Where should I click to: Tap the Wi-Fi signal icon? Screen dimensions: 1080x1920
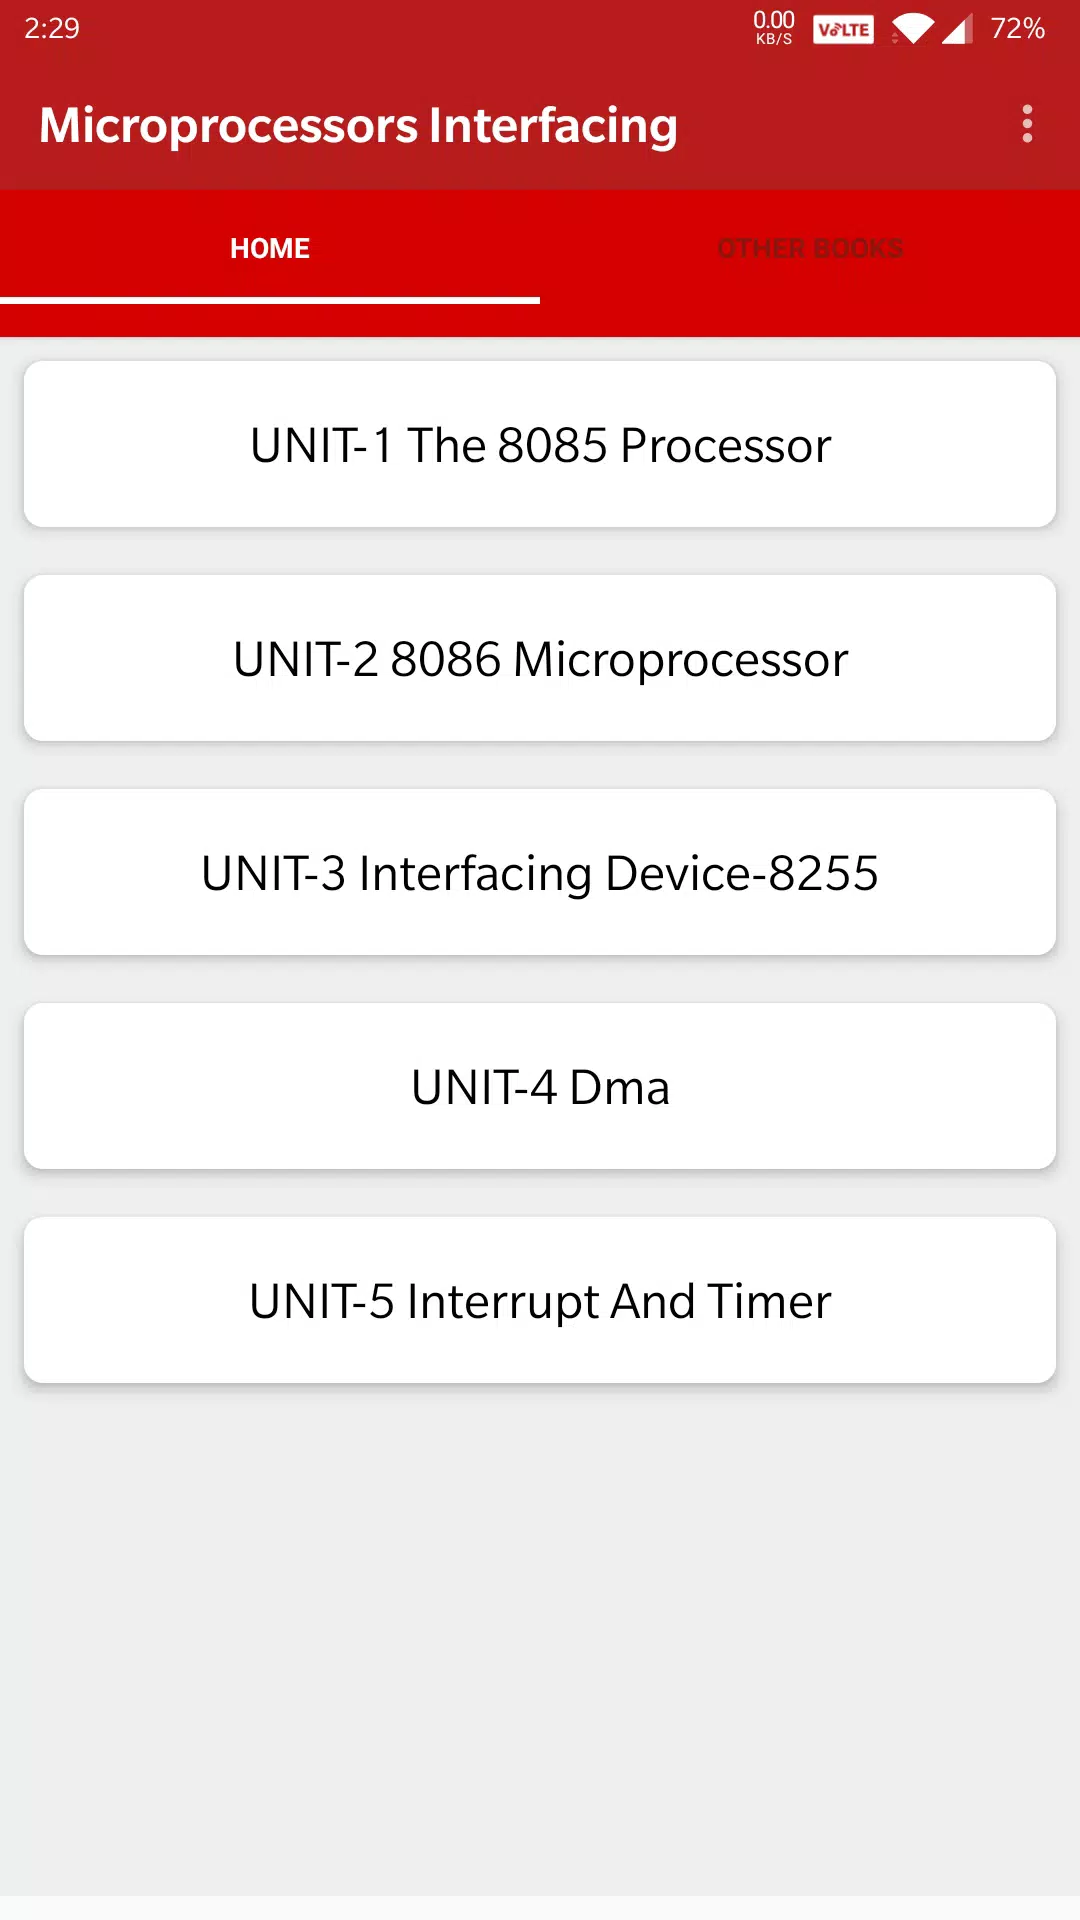pyautogui.click(x=912, y=29)
